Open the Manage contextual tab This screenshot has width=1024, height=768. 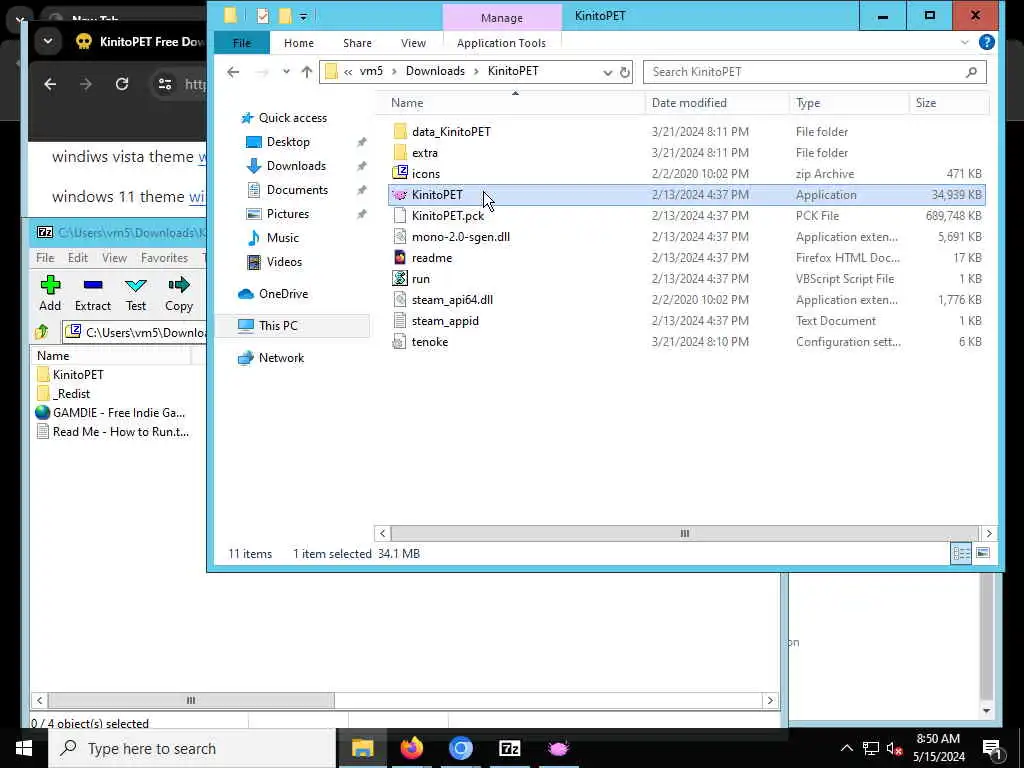(x=502, y=18)
